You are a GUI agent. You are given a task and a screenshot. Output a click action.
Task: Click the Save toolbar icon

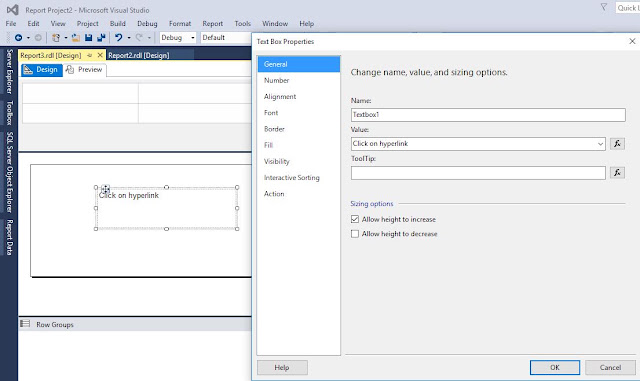click(x=88, y=38)
